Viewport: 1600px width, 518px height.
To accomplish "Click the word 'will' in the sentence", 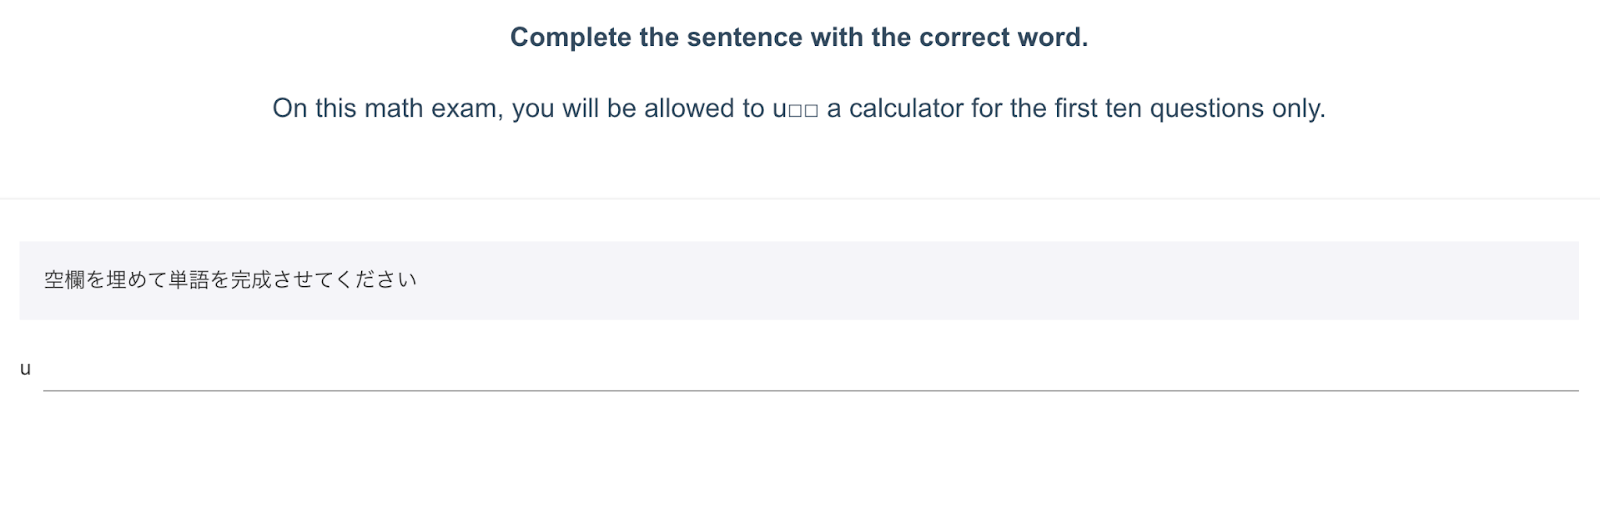I will click(x=580, y=109).
